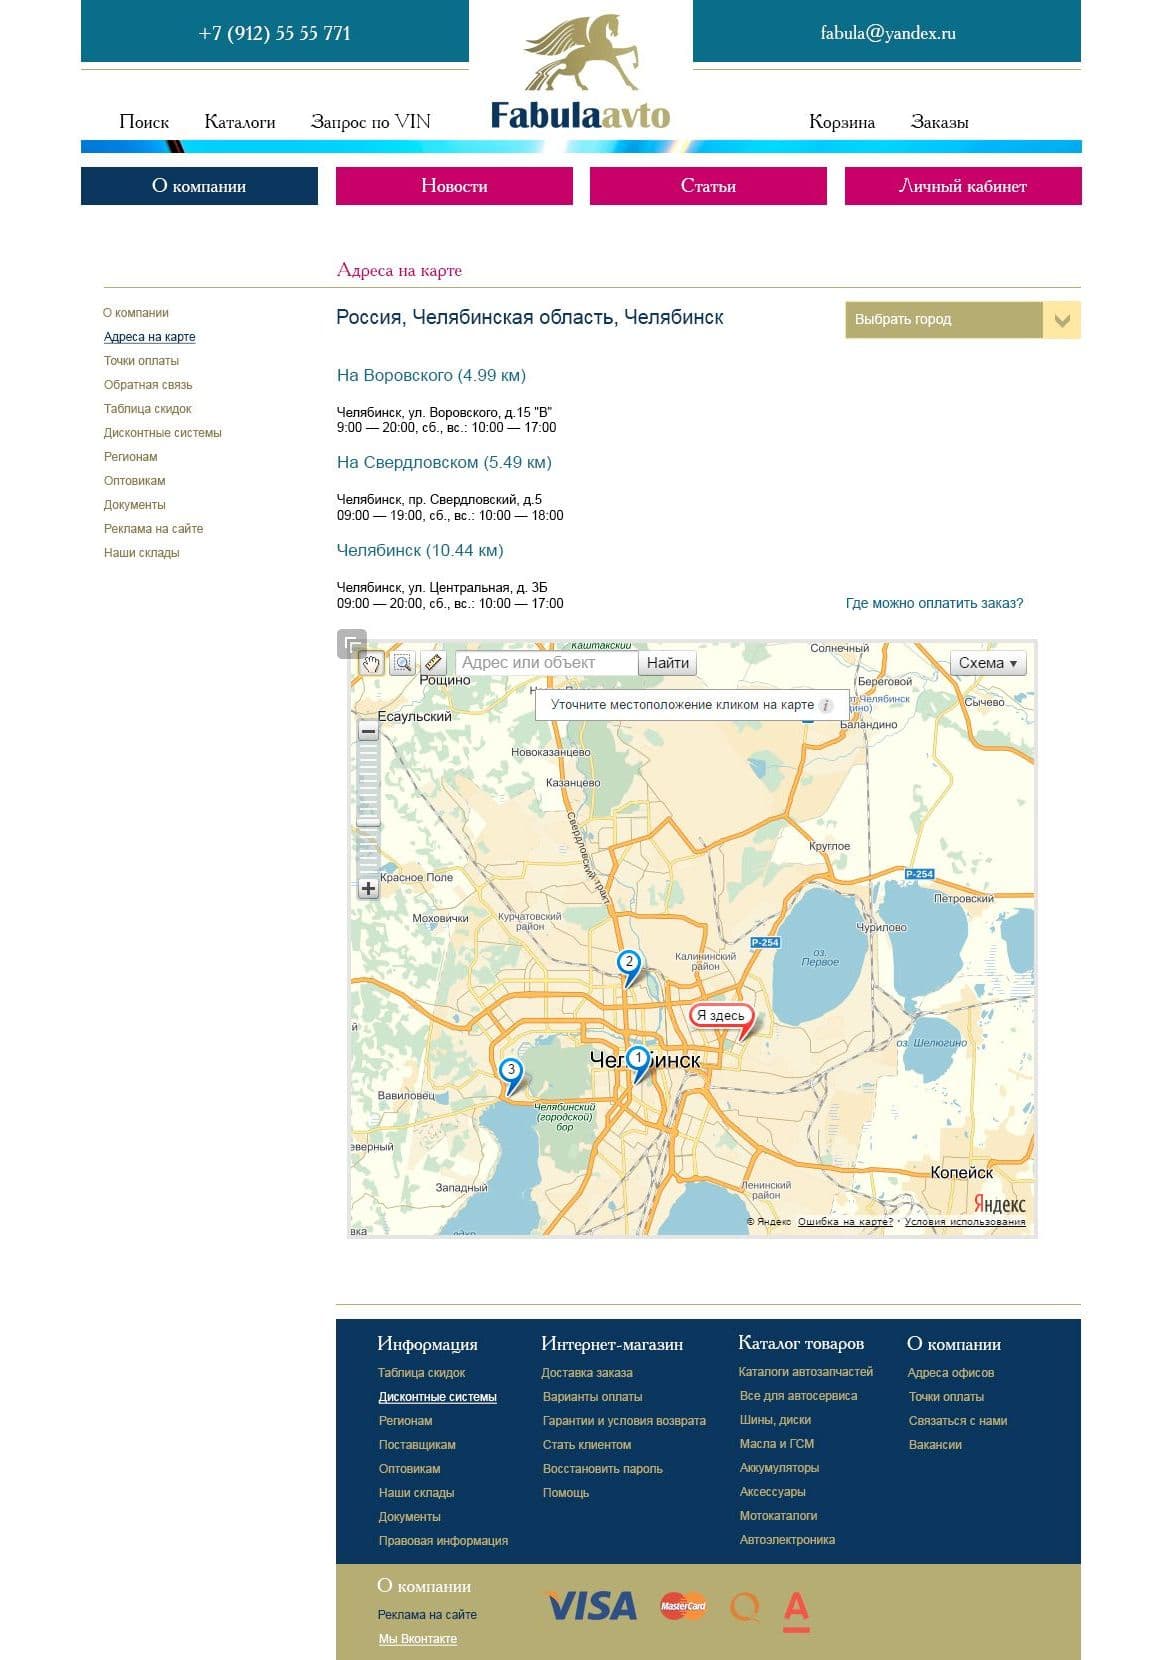Open the 'На Воровского (4.99 км)' address link
The height and width of the screenshot is (1660, 1162).
[431, 376]
